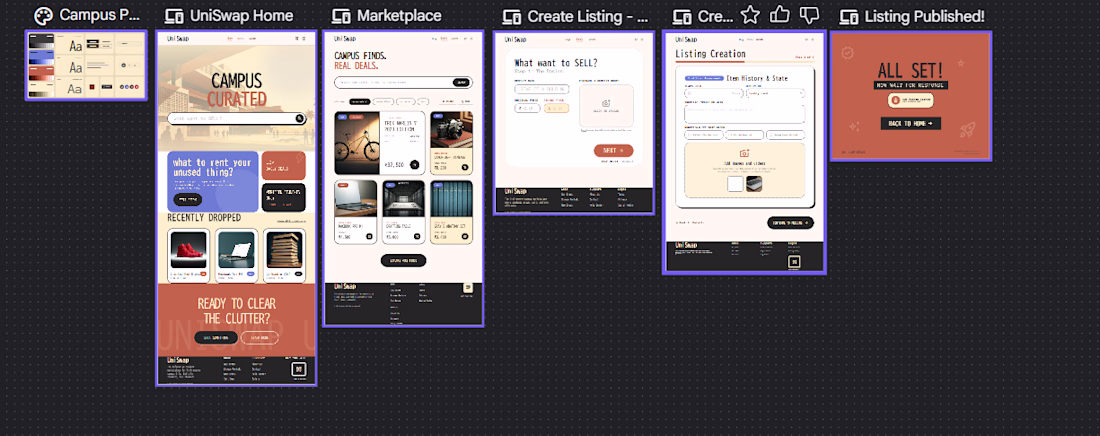Click the black-to-white gradient swatch in palette frame
Viewport: 1100px width, 436px height.
43,41
